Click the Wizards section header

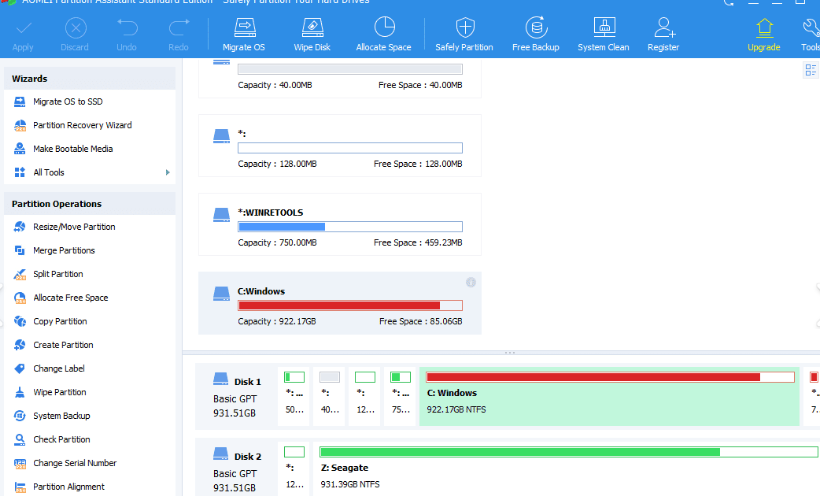click(90, 78)
